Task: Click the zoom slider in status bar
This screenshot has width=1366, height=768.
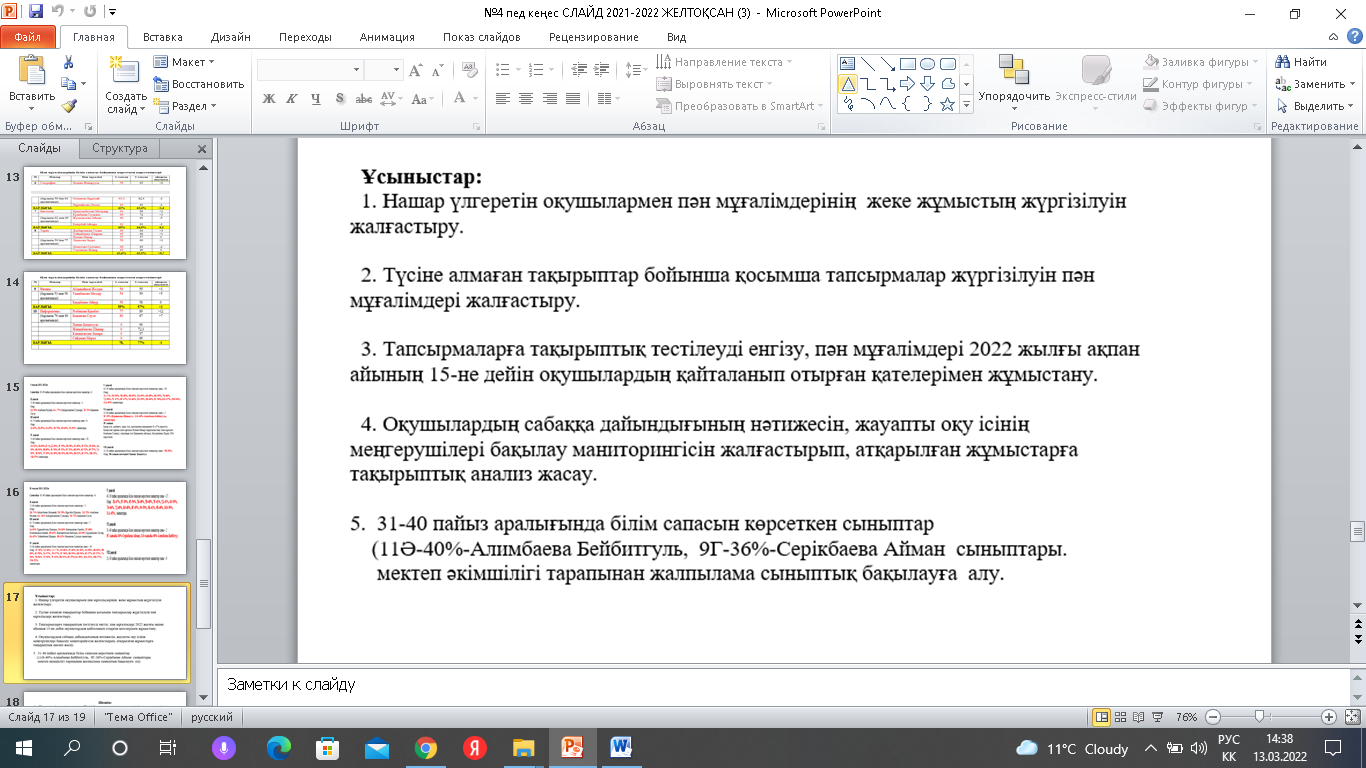Action: [x=1261, y=717]
